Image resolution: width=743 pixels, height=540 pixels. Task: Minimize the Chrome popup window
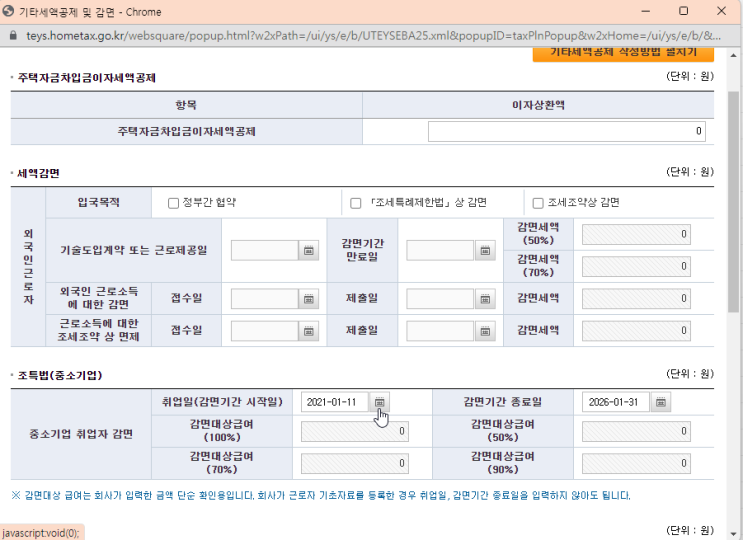tap(645, 11)
